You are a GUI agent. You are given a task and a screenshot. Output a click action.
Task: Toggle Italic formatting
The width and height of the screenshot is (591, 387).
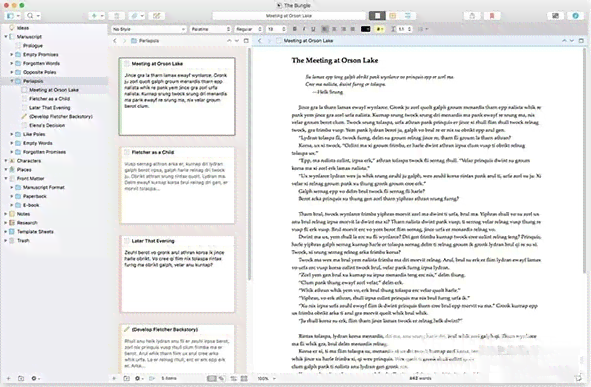pos(304,29)
